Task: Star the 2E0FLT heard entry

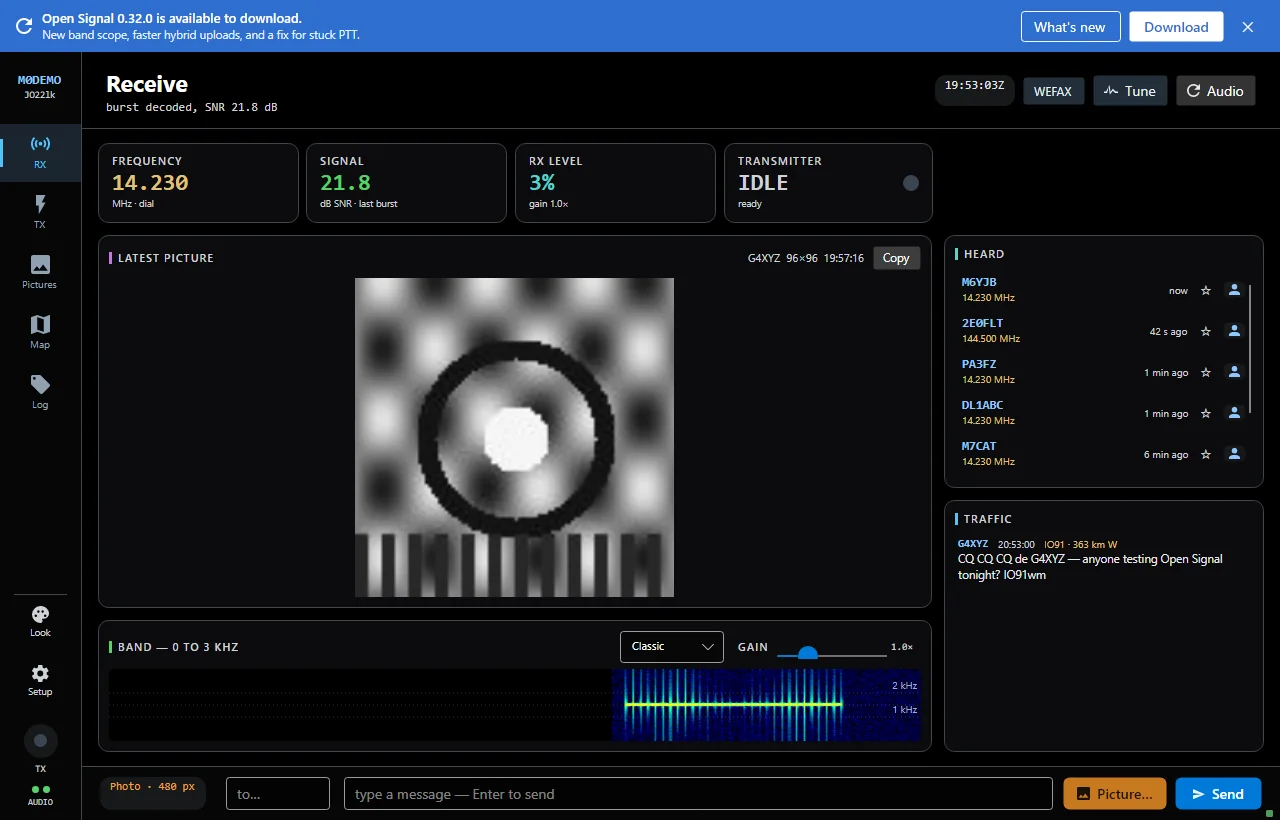Action: (1206, 331)
